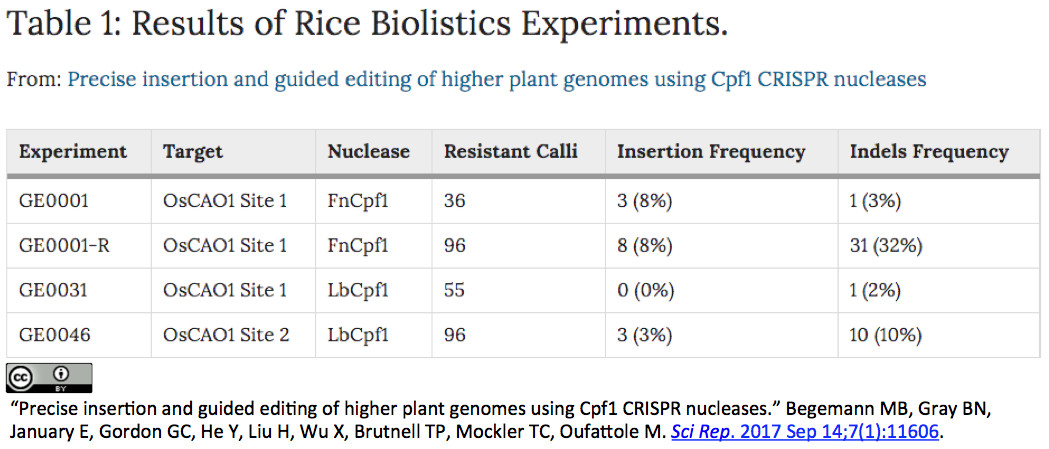Viewport: 1049px width, 449px height.
Task: Select the Insertion Frequency column header
Action: click(711, 152)
